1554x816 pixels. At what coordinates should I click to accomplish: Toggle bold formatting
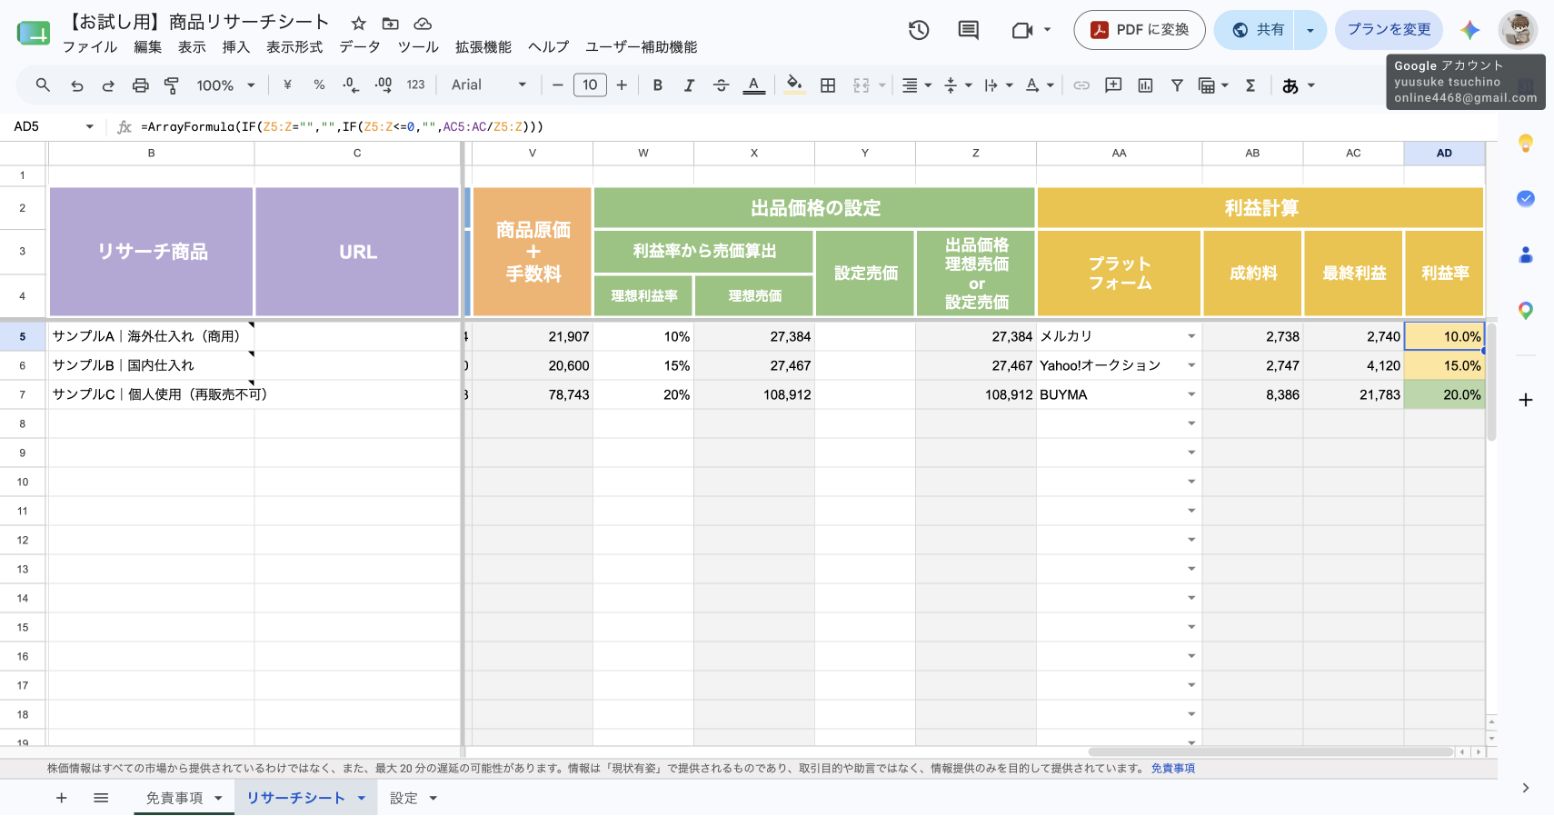click(x=657, y=85)
